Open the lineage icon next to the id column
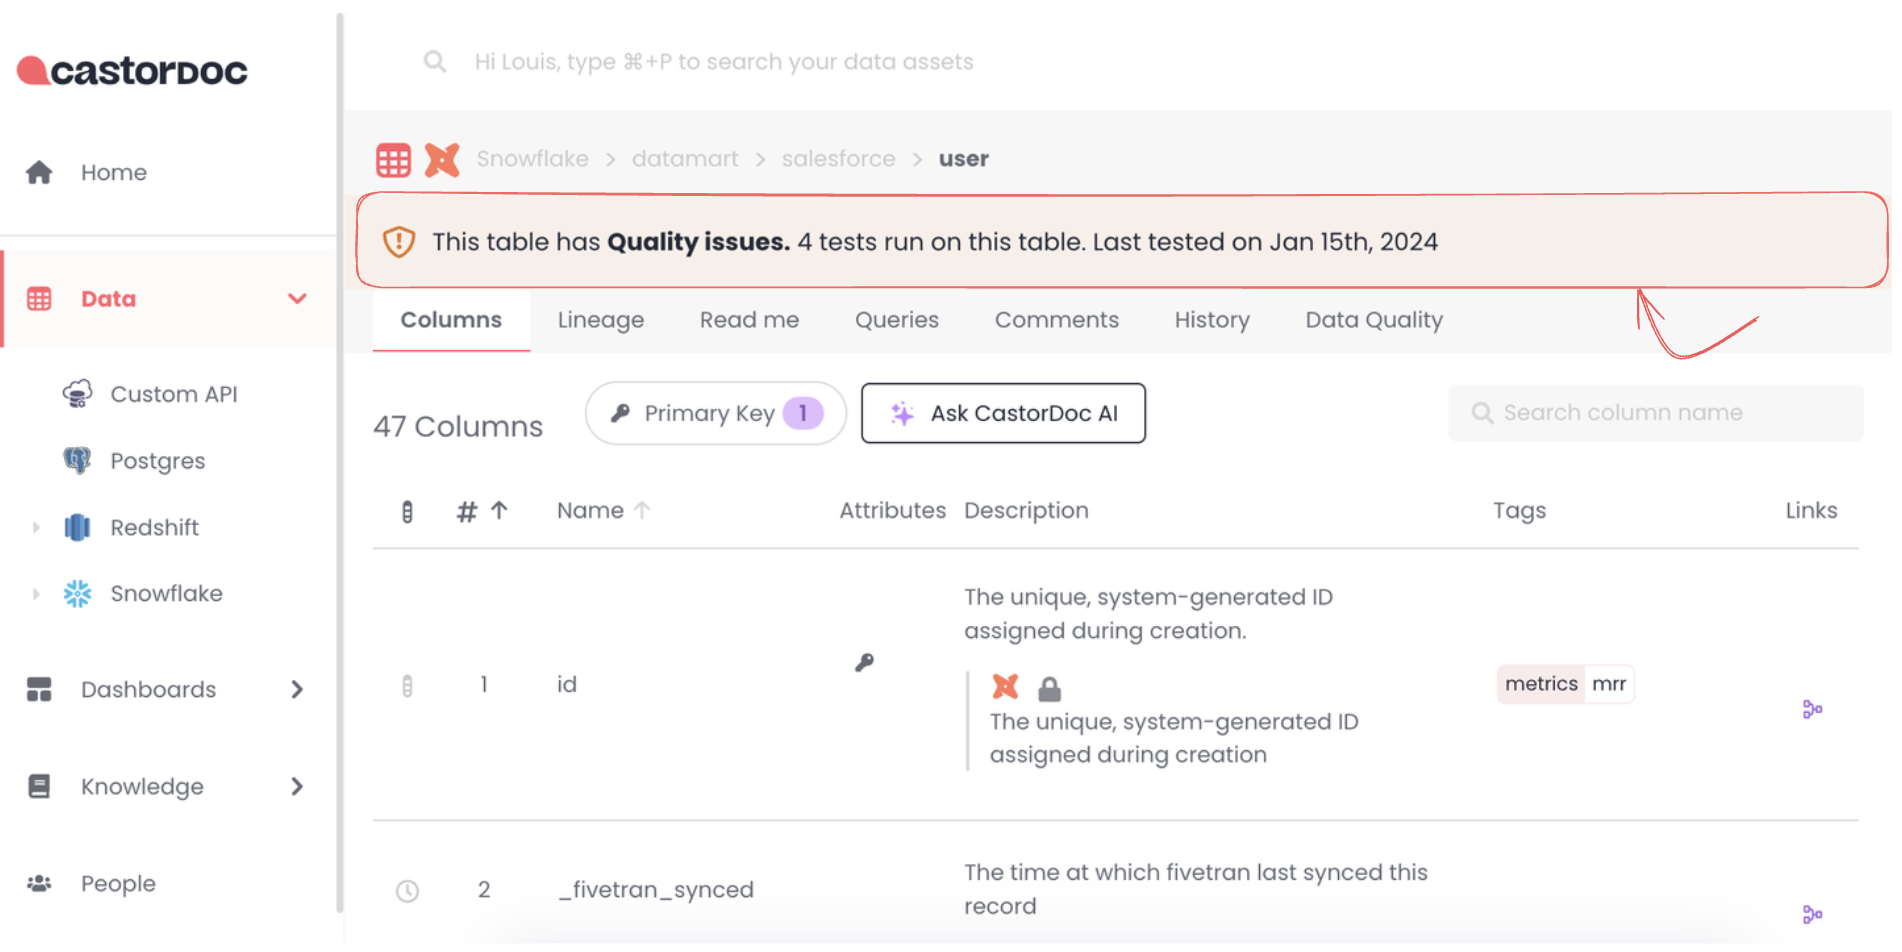The image size is (1902, 952). pos(1812,709)
